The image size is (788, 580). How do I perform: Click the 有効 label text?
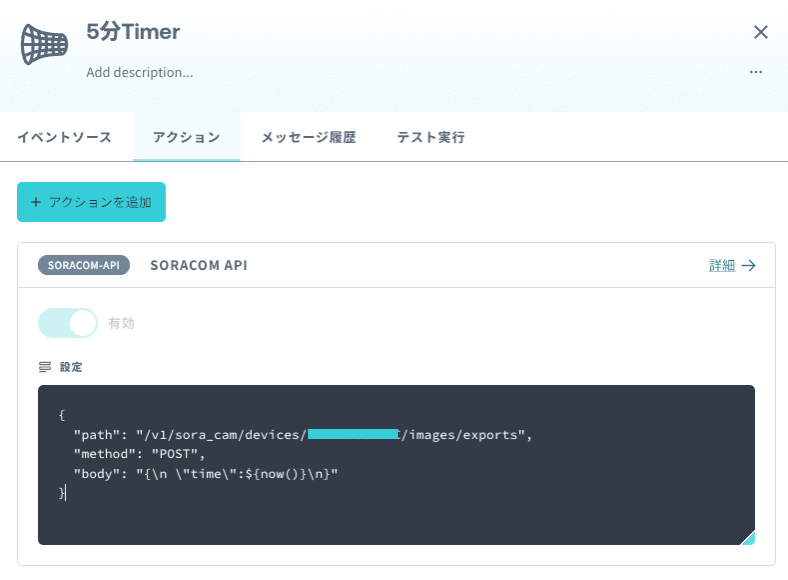pos(121,323)
